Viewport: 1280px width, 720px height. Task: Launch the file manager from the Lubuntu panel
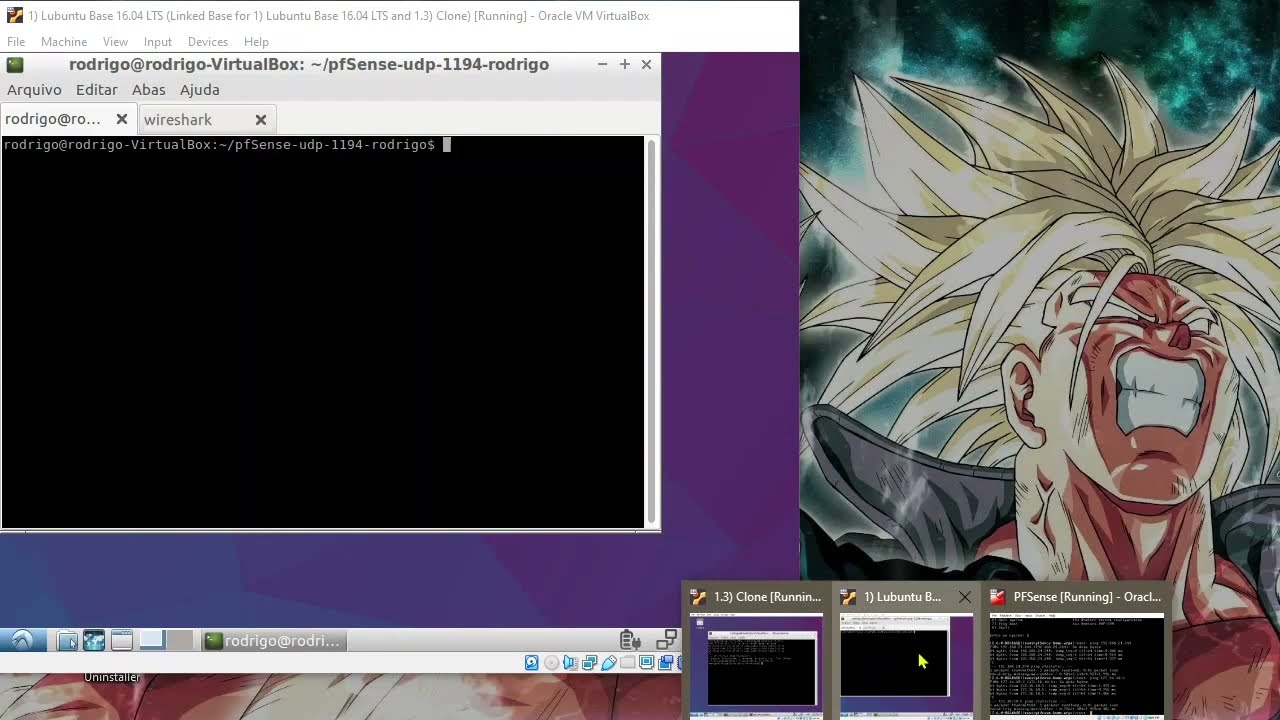pos(67,641)
